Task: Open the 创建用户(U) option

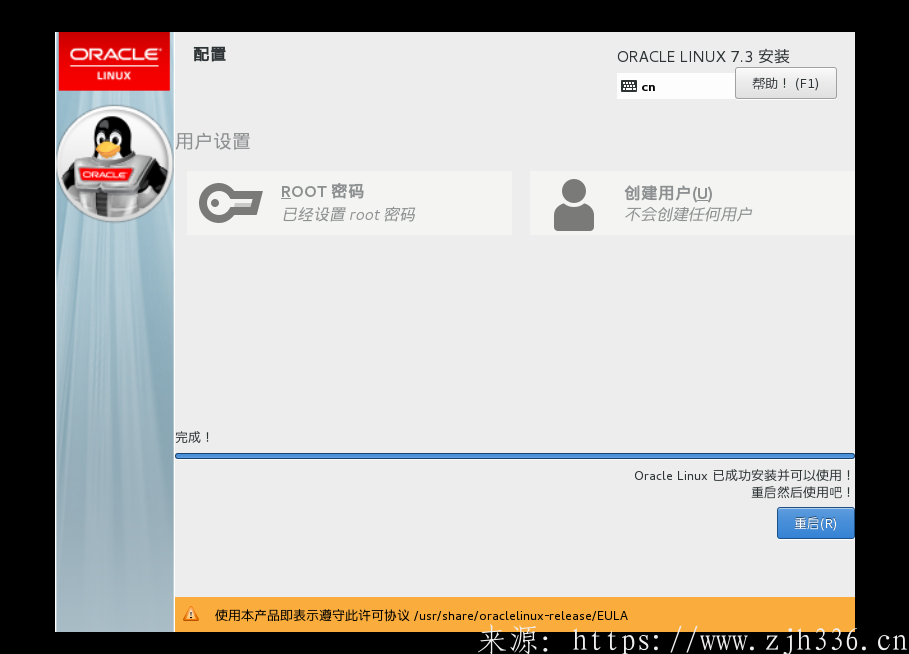Action: pyautogui.click(x=668, y=193)
